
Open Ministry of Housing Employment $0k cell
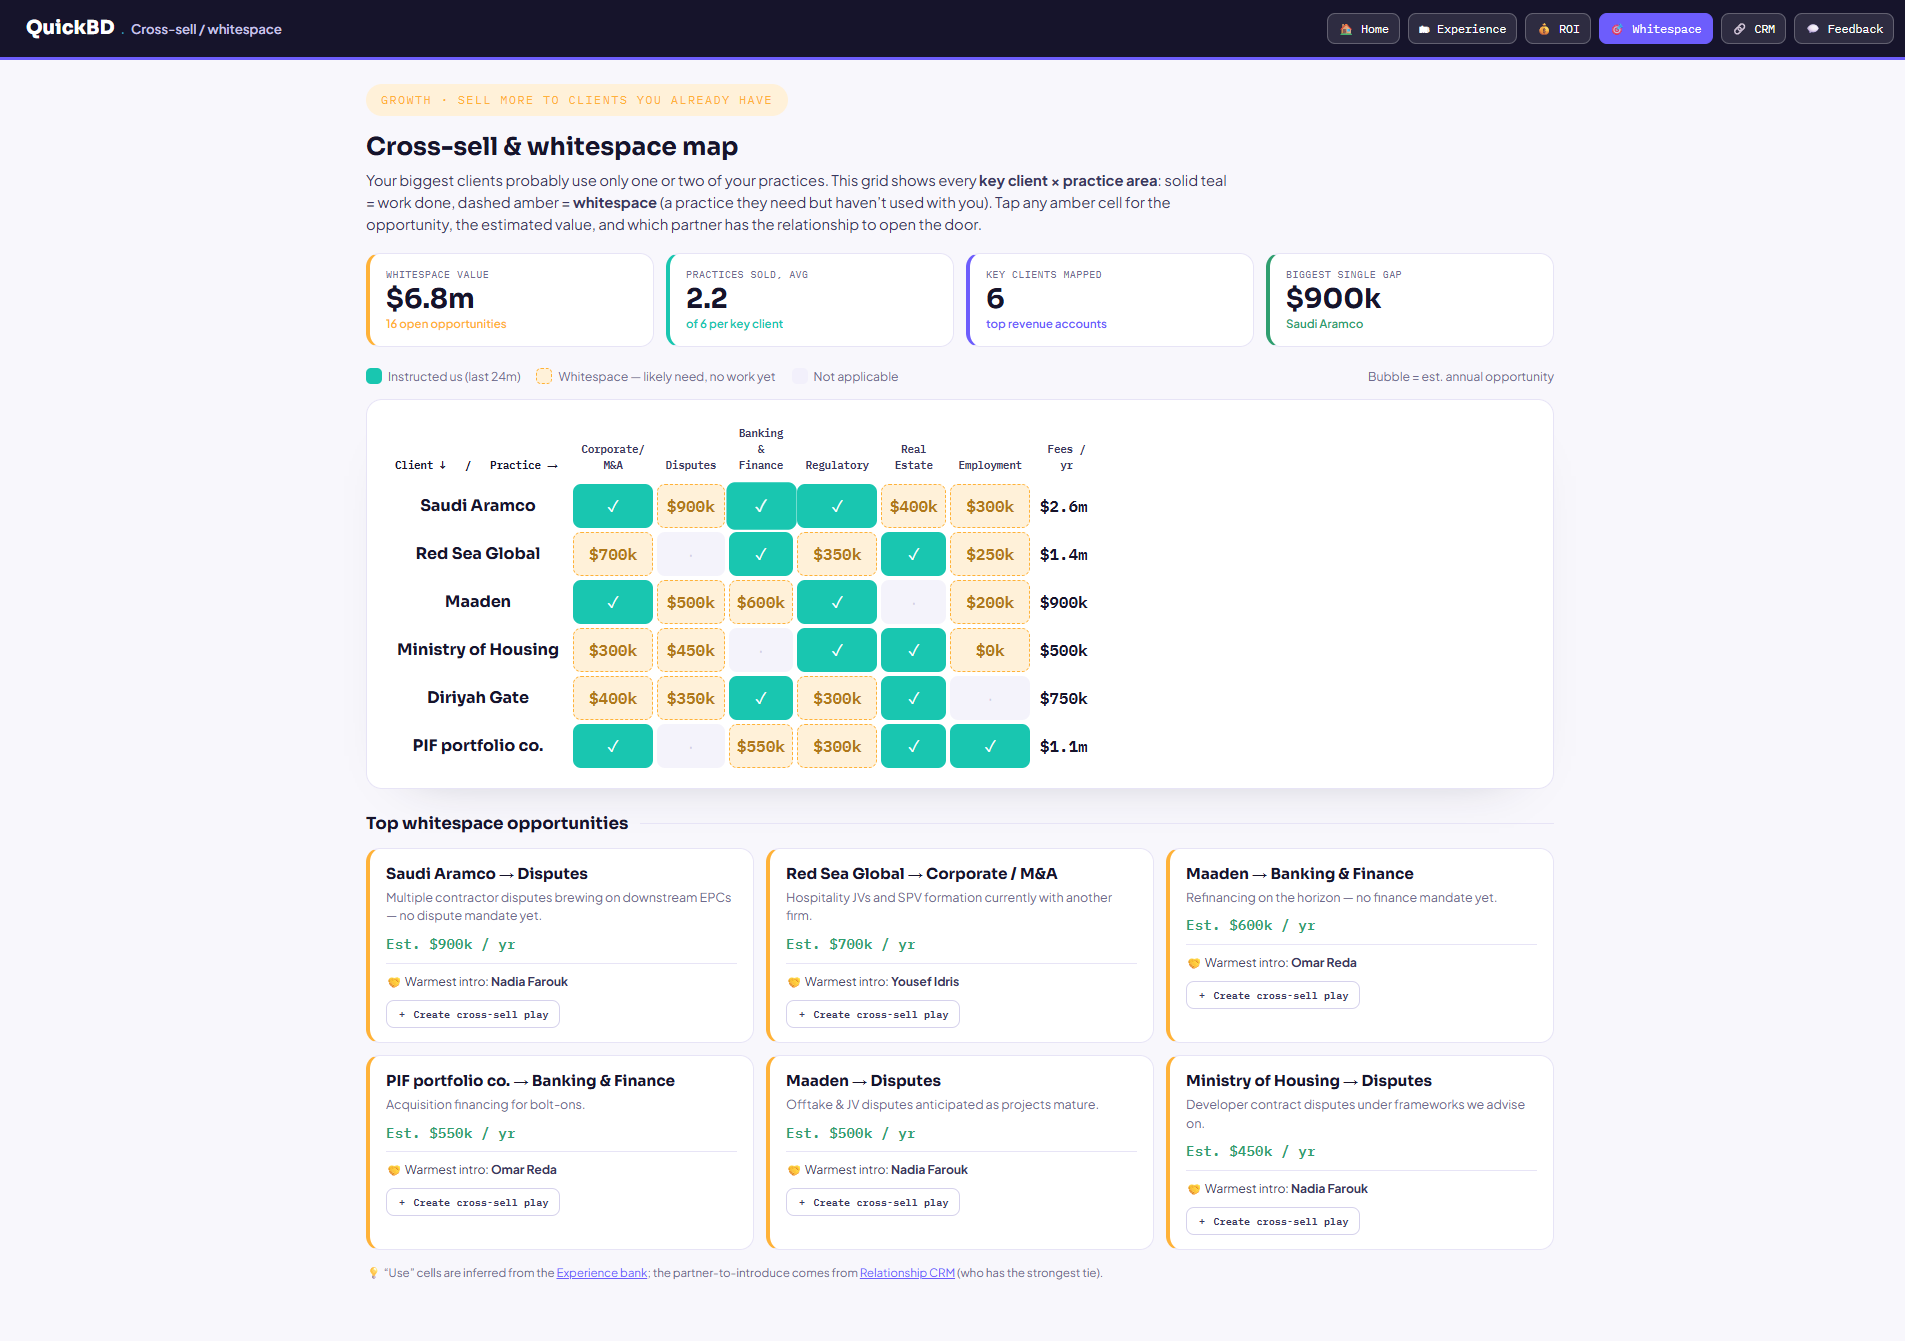pyautogui.click(x=990, y=650)
